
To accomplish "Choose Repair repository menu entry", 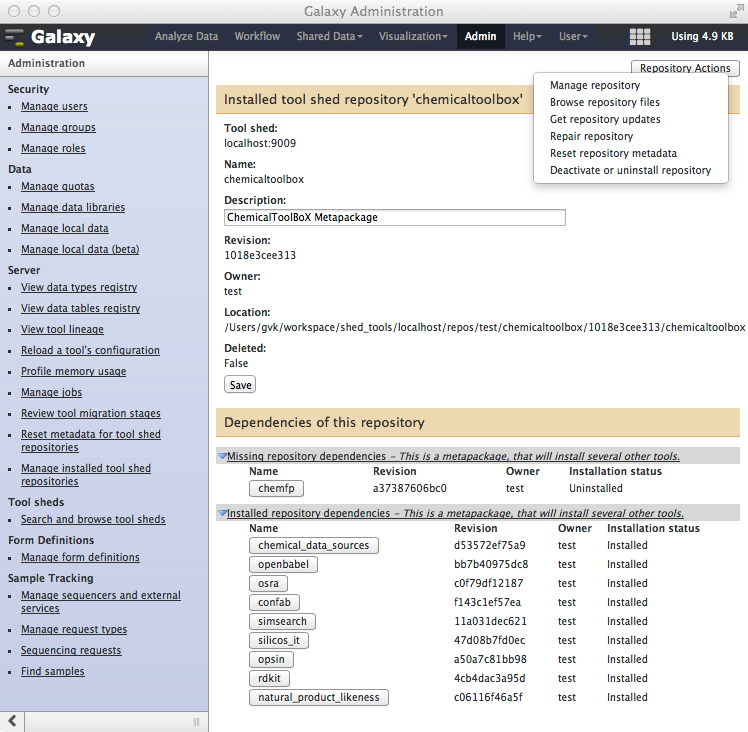I will (591, 136).
